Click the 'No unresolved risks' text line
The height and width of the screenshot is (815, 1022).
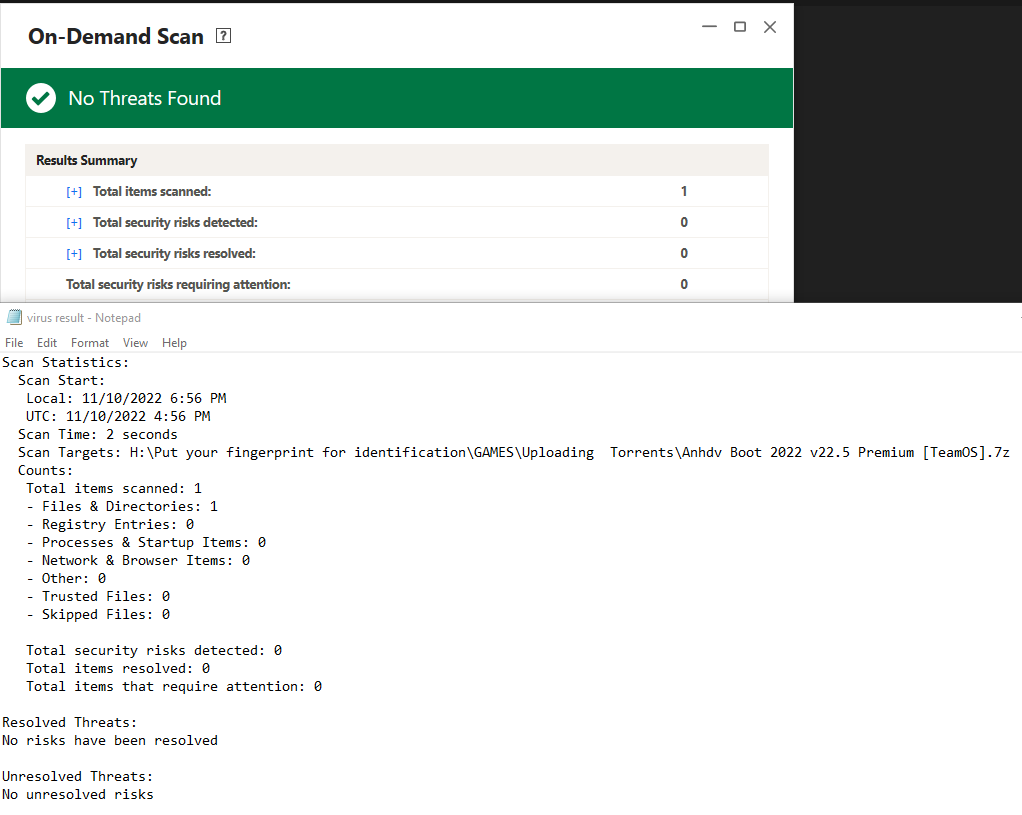78,795
